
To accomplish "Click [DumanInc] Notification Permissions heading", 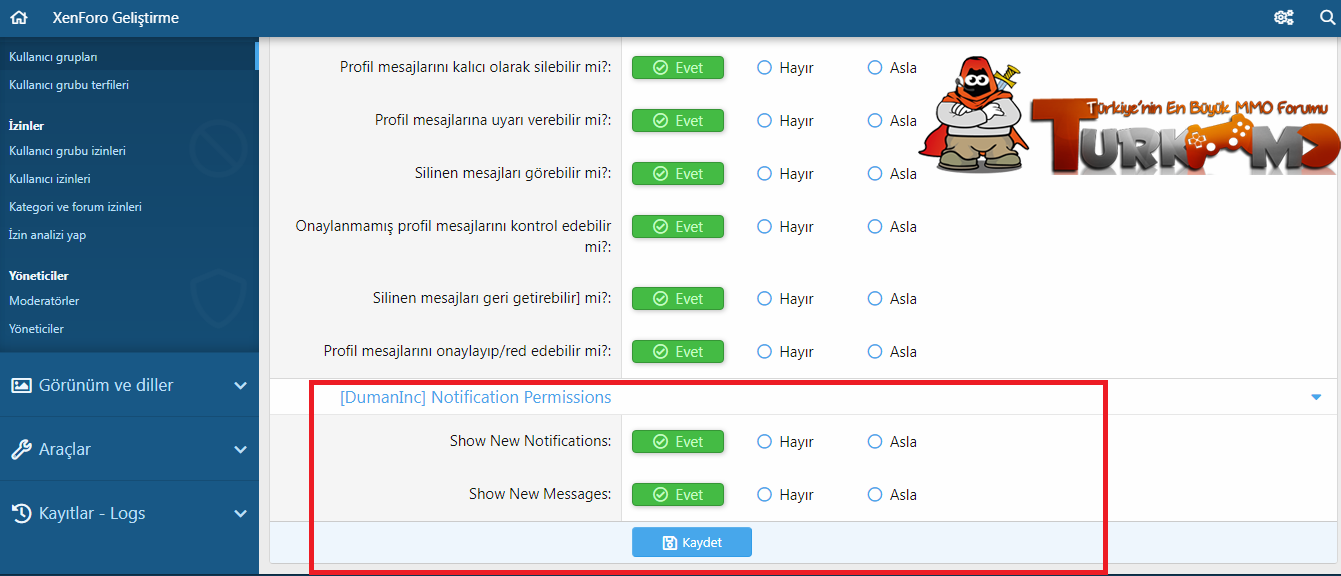I will click(476, 397).
